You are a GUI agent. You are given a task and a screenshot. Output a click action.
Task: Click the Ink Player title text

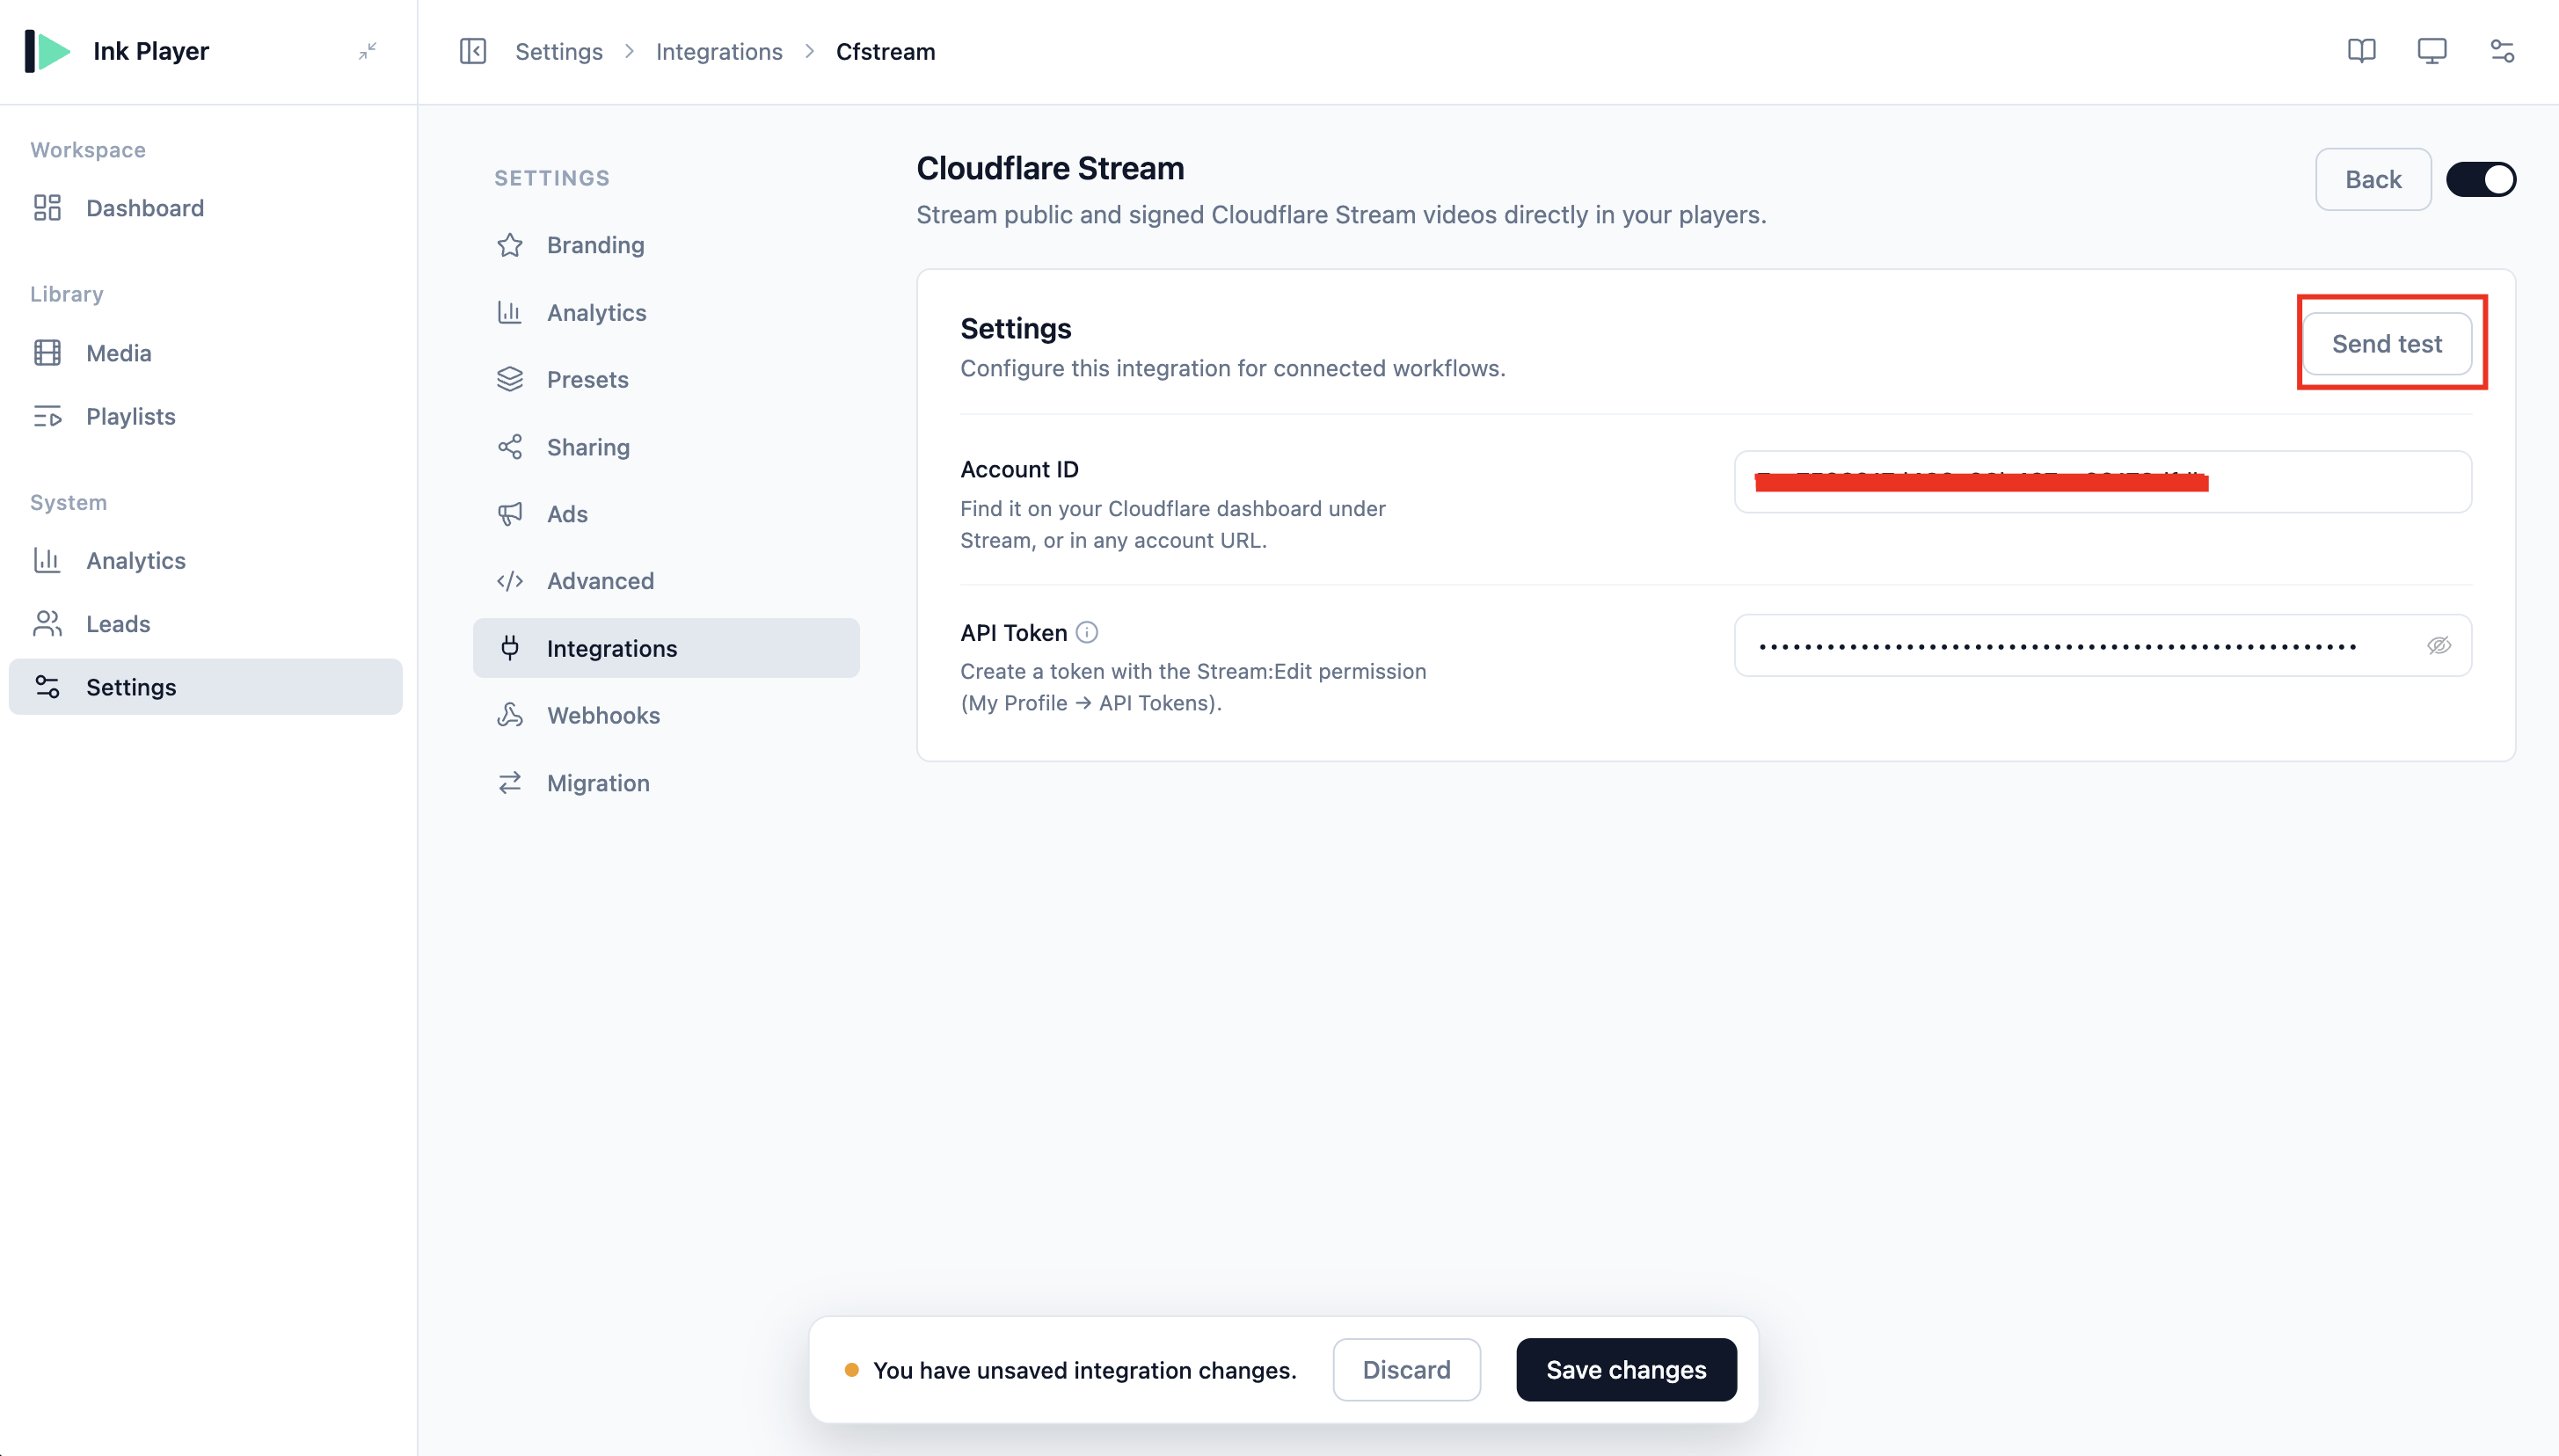coord(151,51)
